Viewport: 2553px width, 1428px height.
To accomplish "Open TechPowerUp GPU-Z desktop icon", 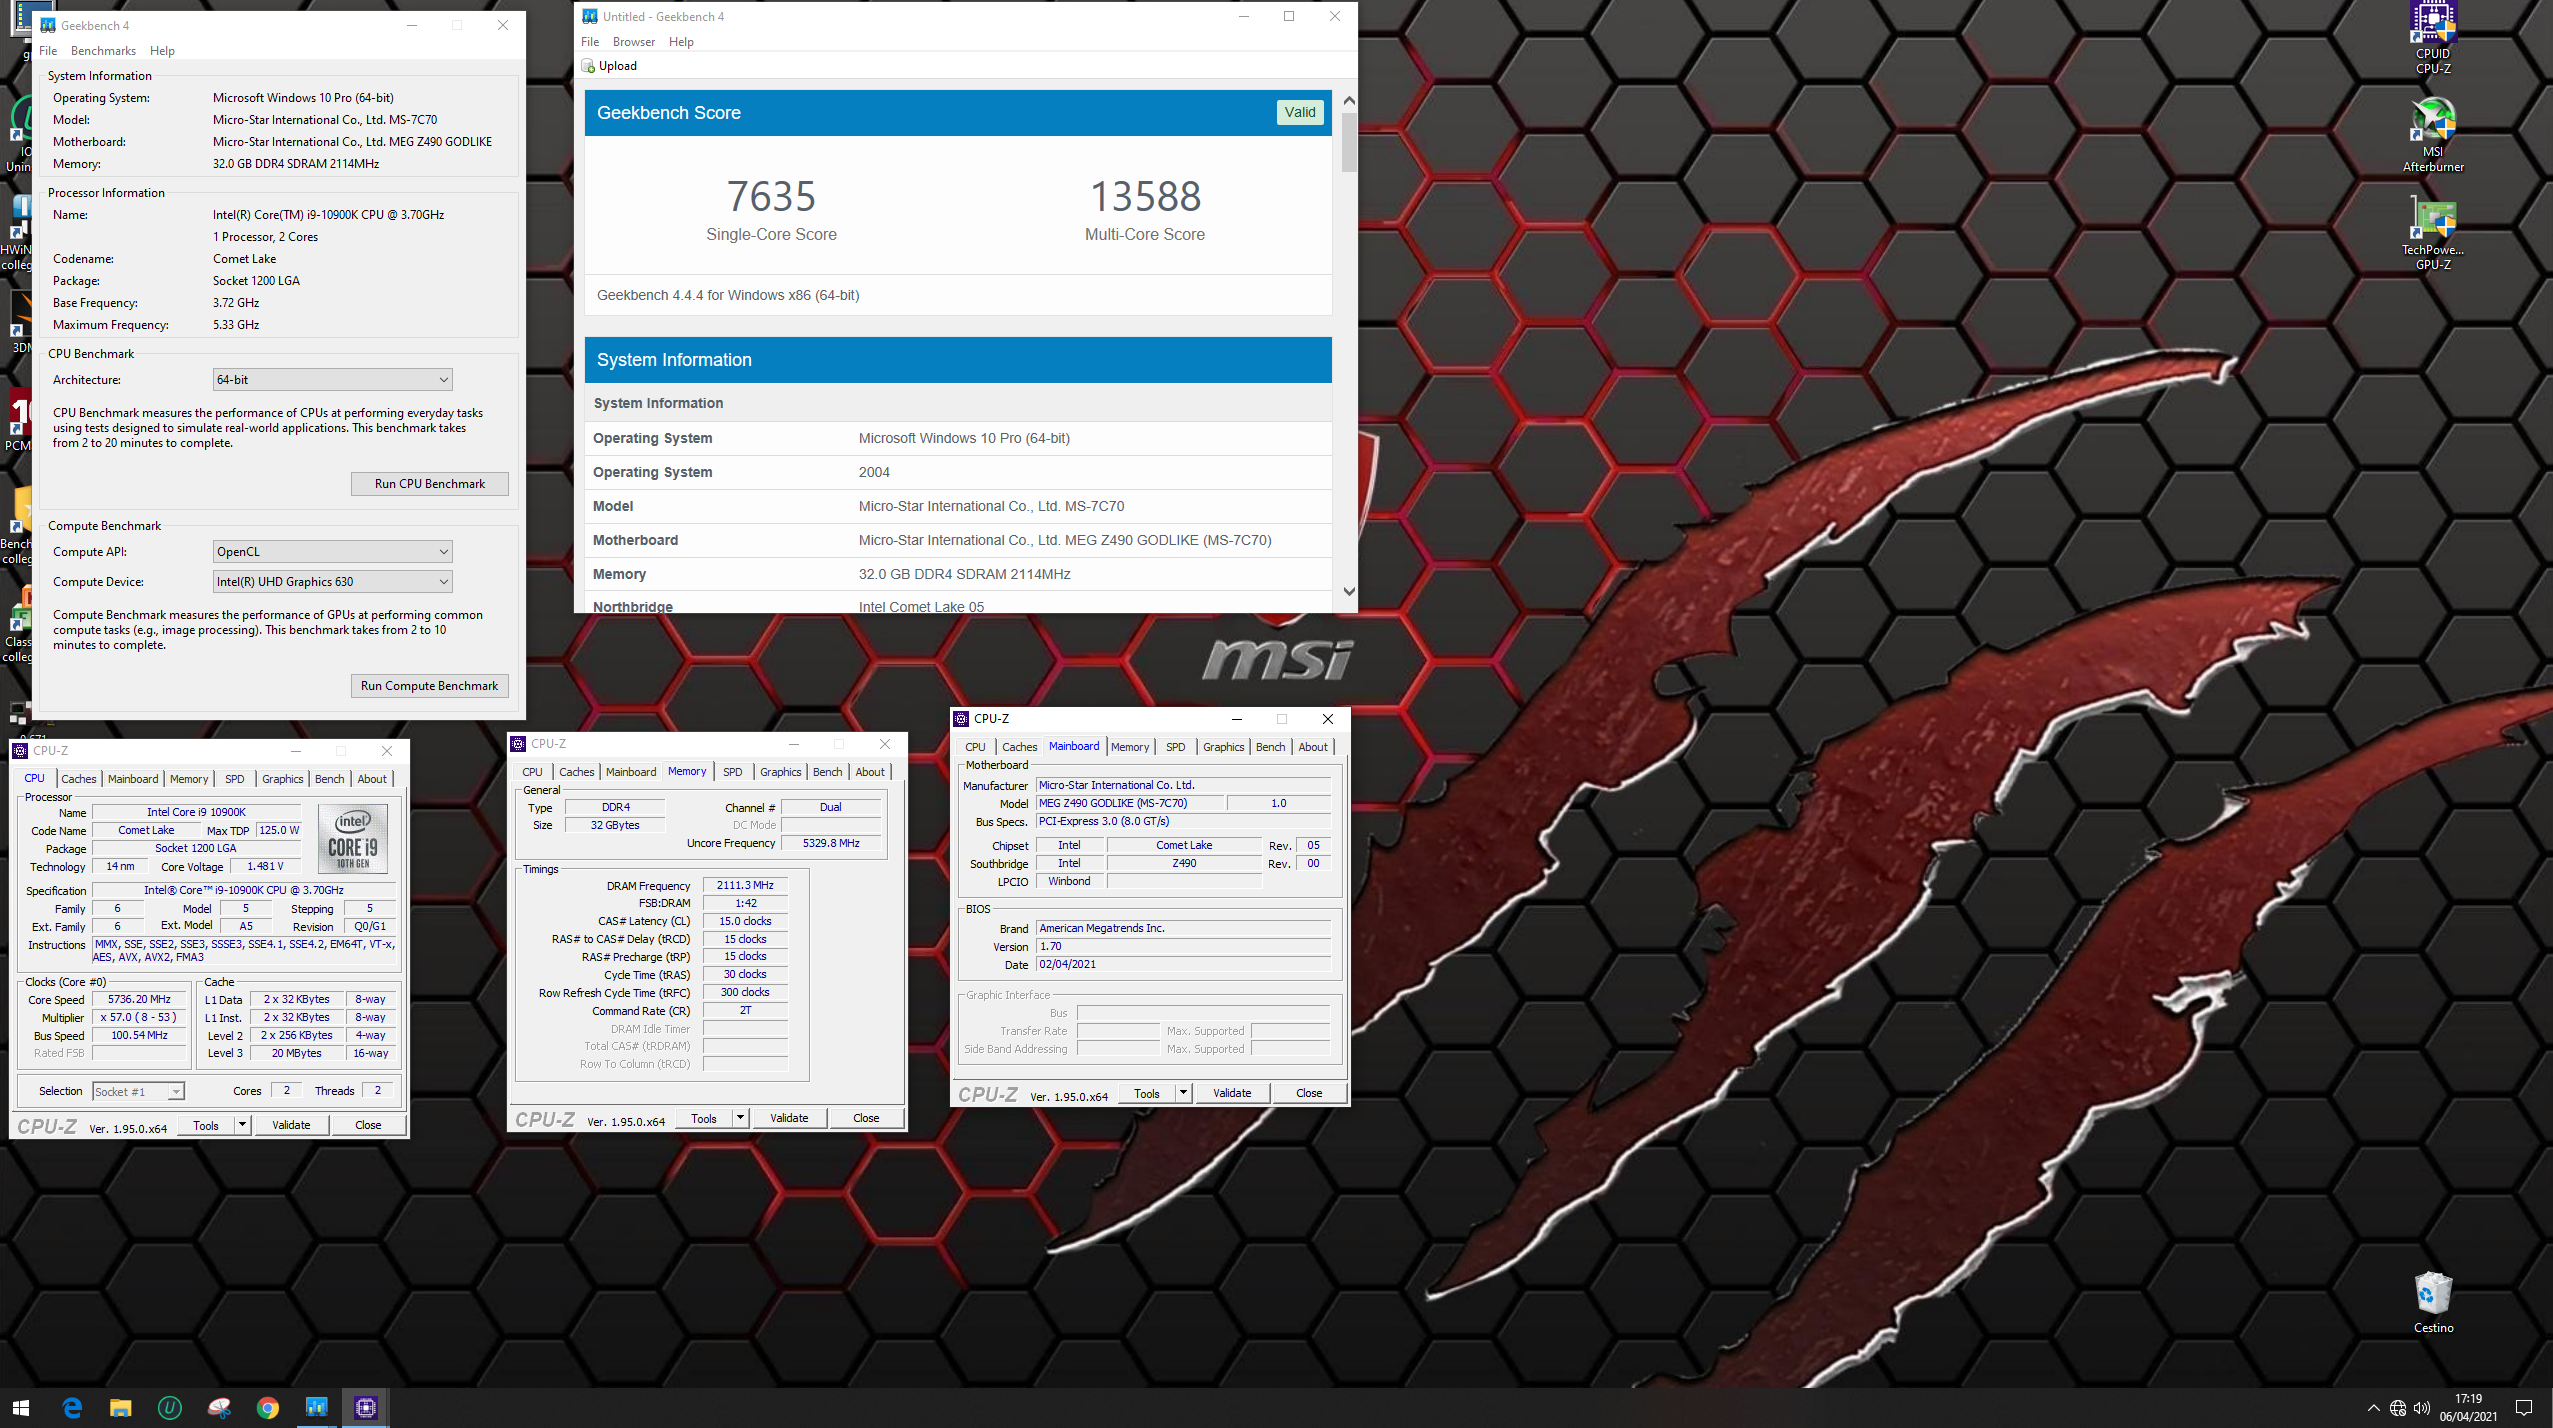I will point(2432,233).
